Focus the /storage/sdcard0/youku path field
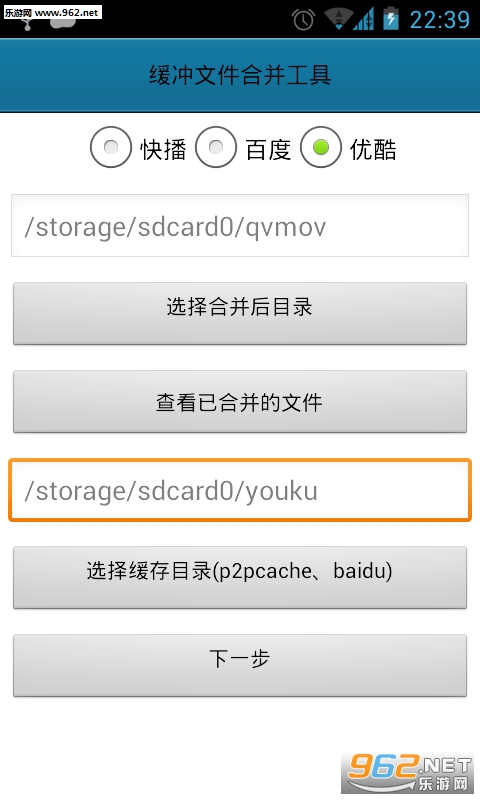Screen dimensions: 480x800 (x=240, y=490)
